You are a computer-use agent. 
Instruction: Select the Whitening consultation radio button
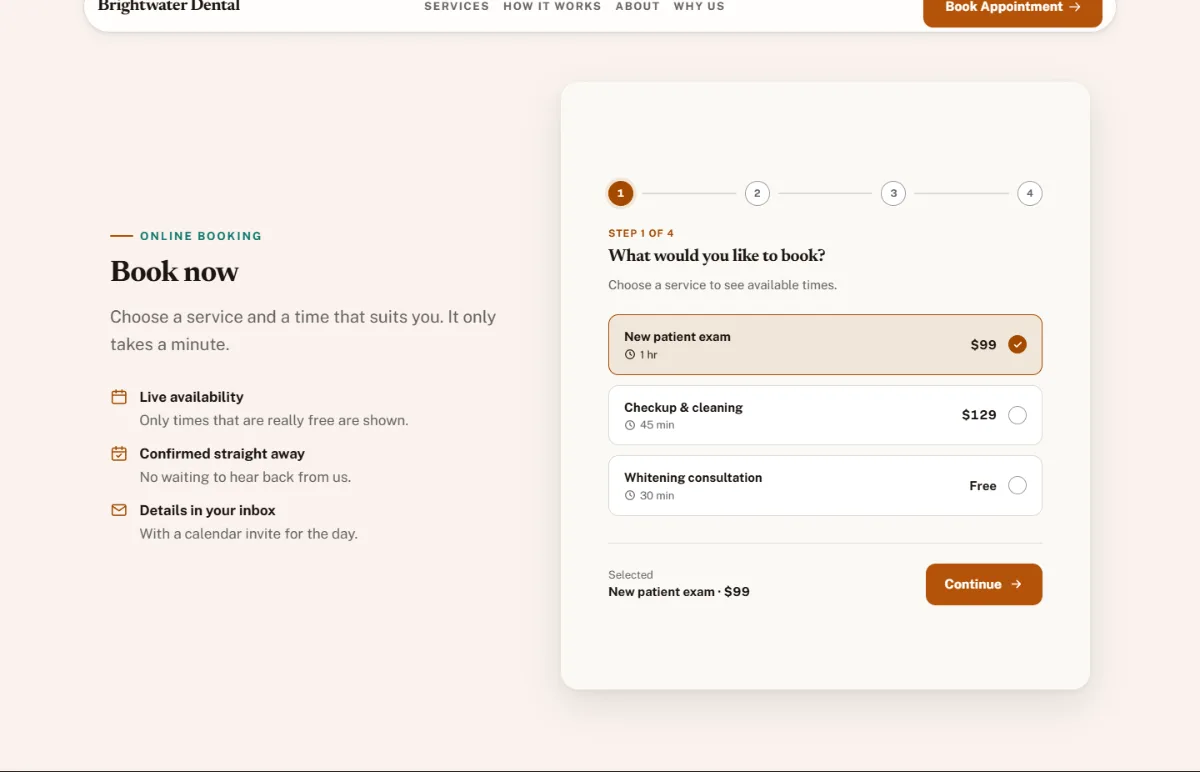[1017, 486]
